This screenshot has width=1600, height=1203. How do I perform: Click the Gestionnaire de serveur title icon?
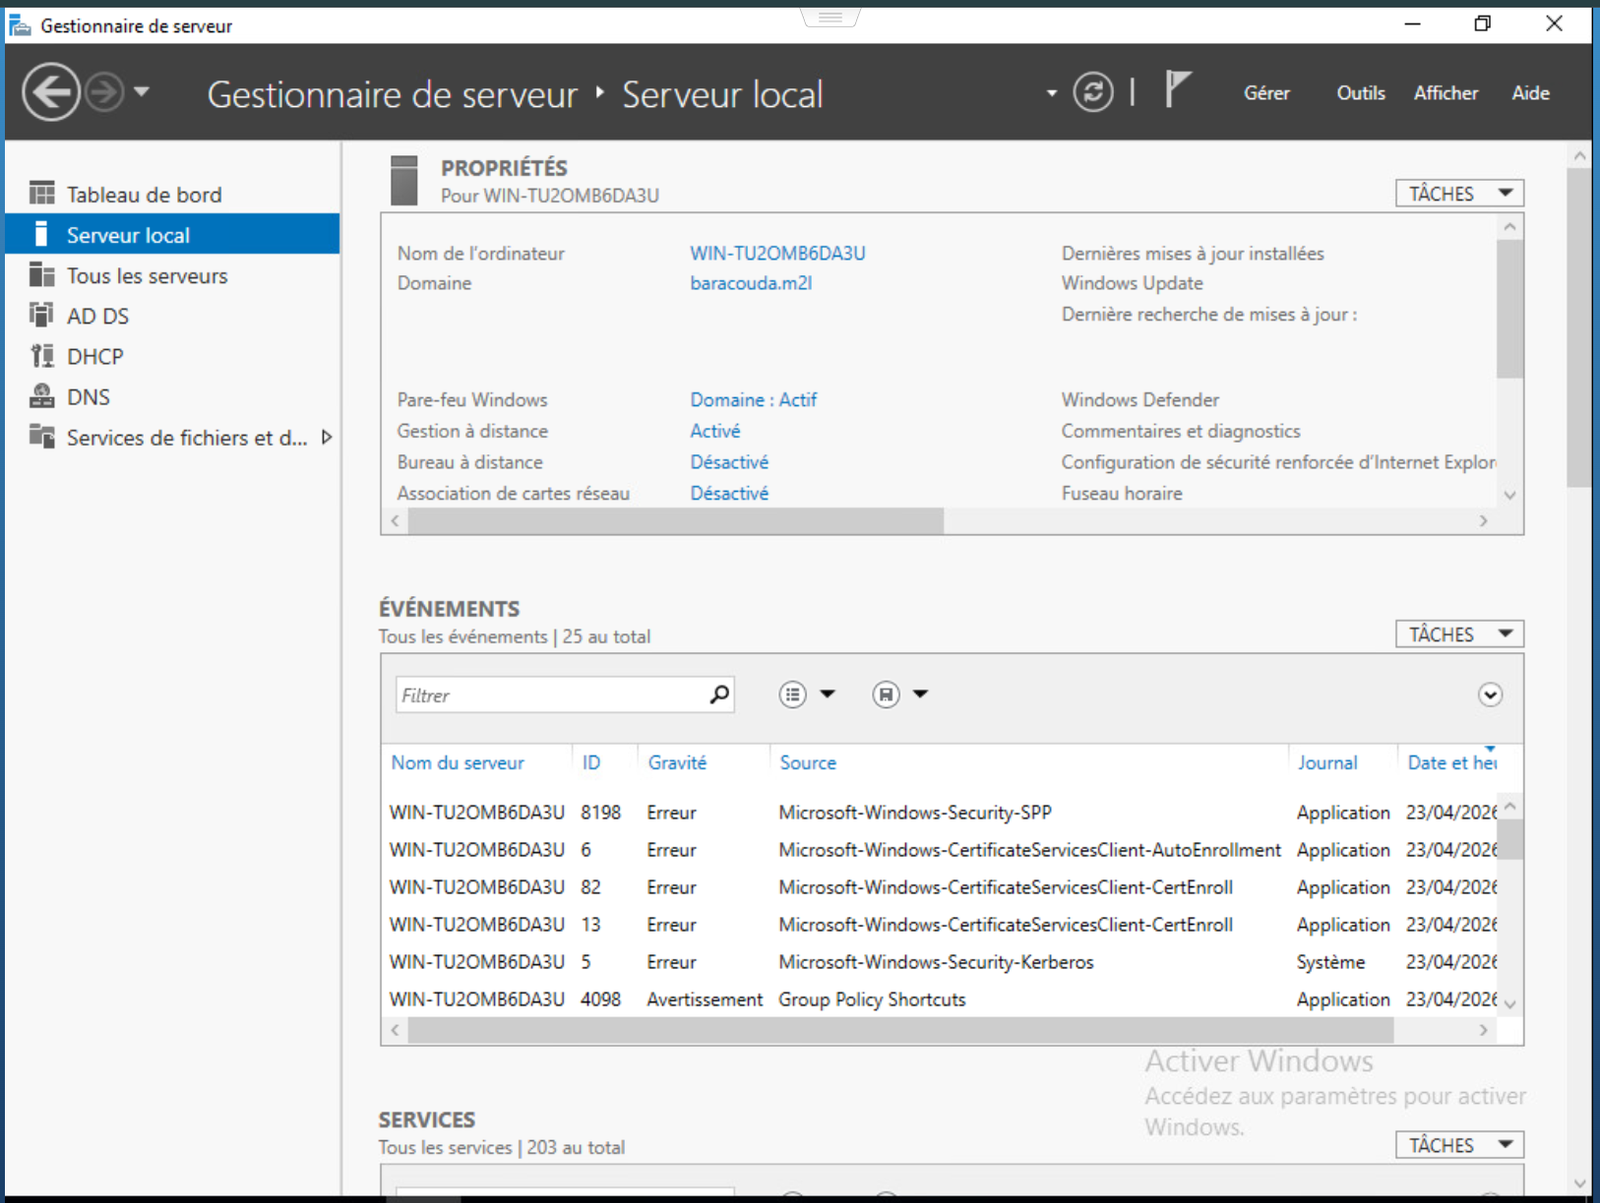20,24
